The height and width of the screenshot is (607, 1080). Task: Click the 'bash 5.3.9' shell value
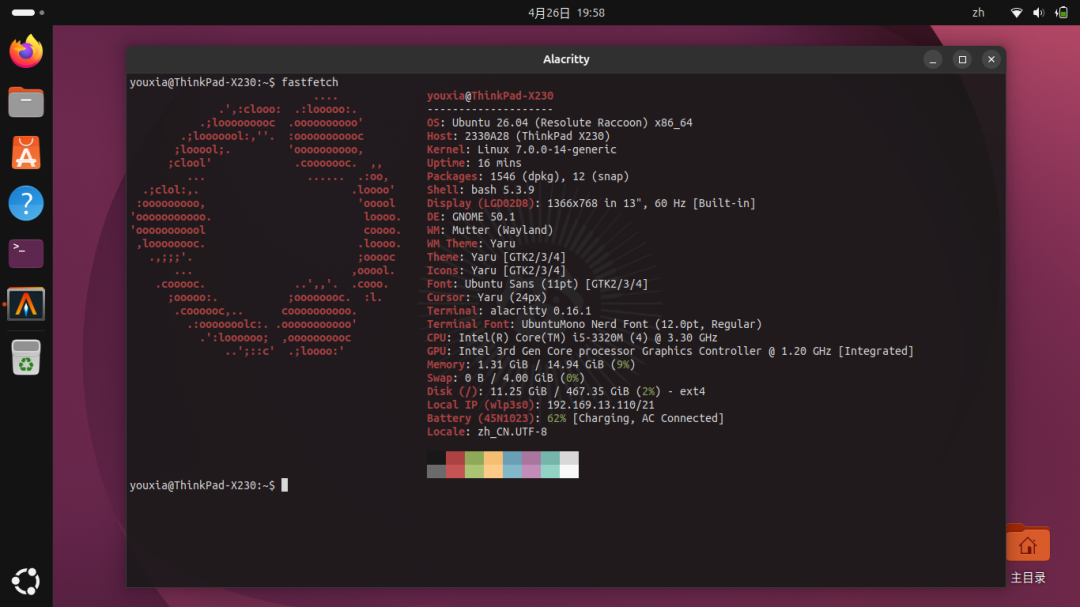[x=503, y=189]
